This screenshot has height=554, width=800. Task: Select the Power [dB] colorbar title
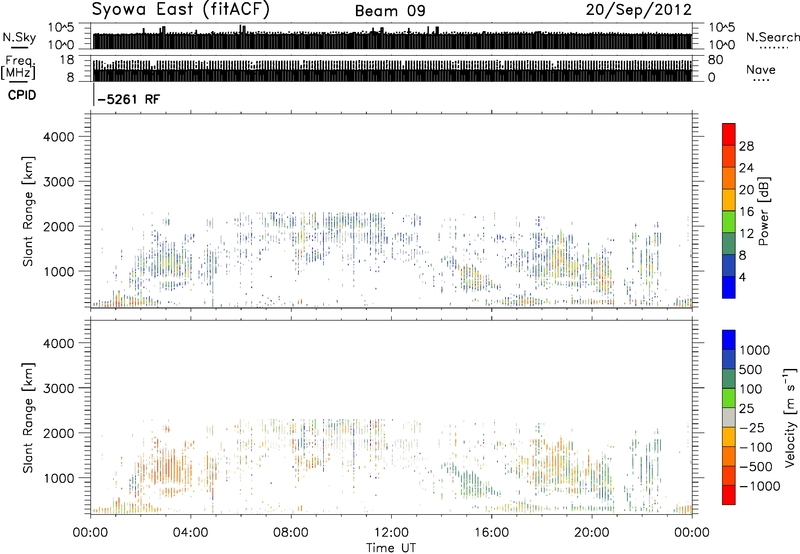[763, 211]
